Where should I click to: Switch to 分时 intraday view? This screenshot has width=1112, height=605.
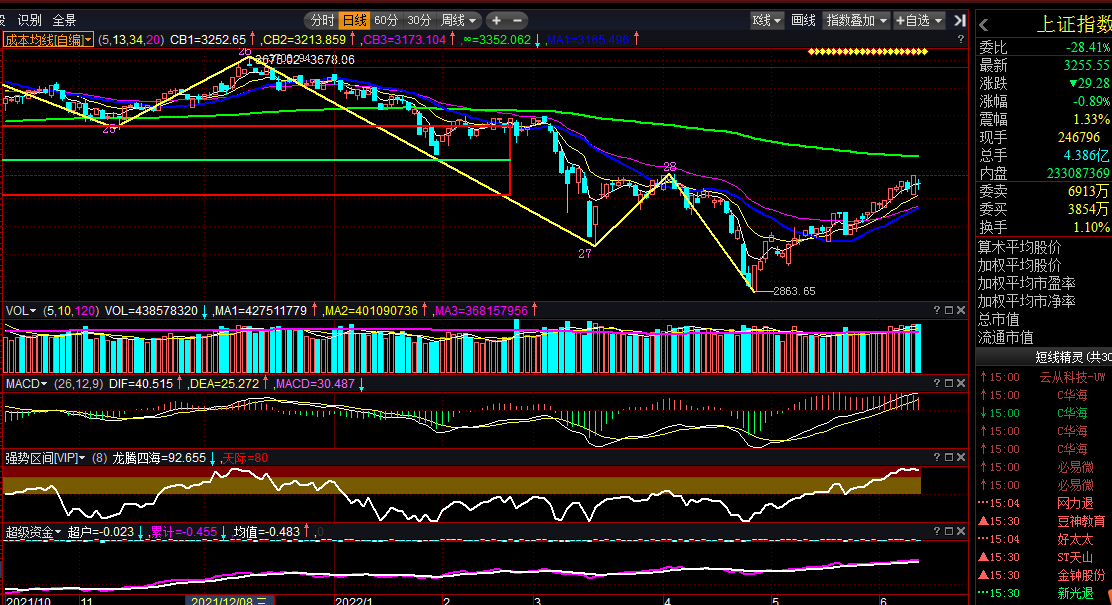[322, 21]
